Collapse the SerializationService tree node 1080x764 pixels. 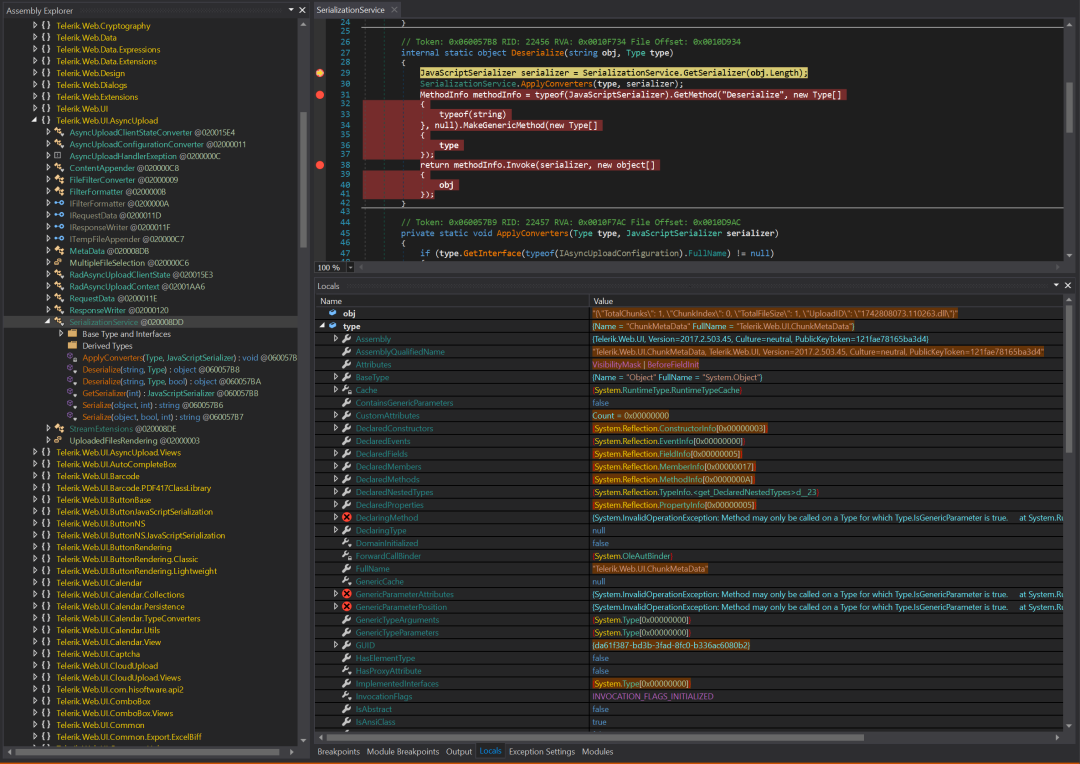48,322
